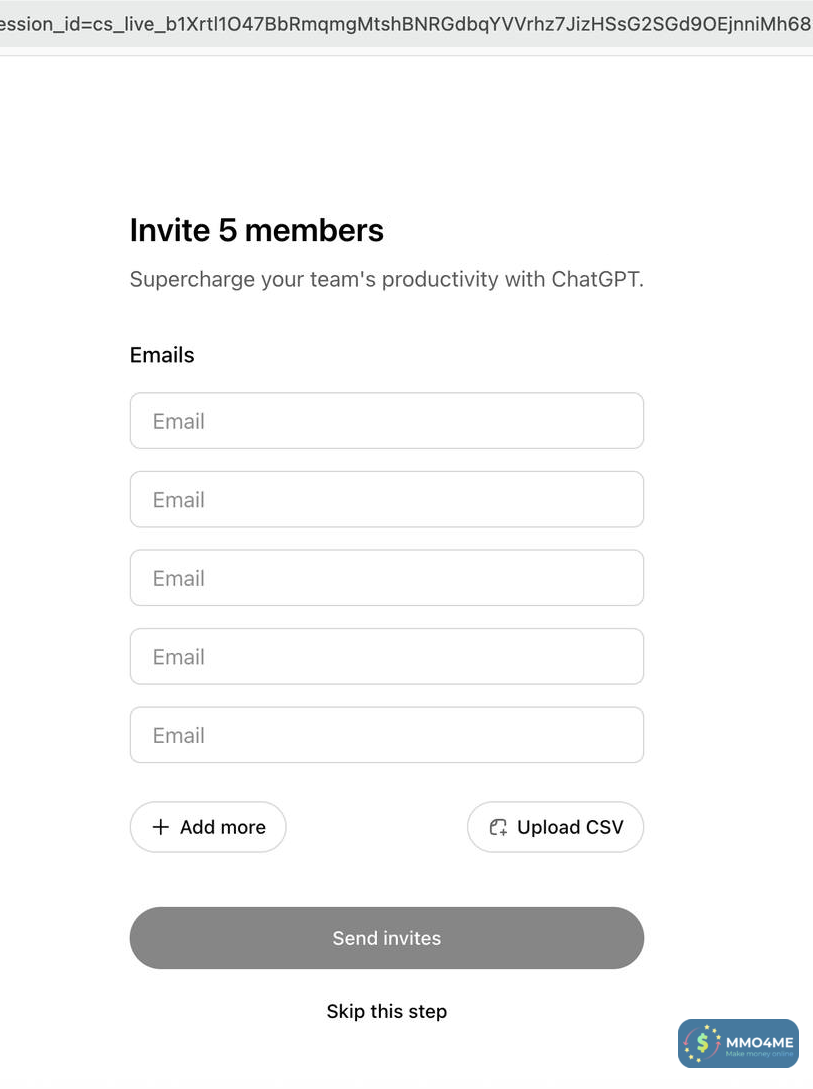Click the plus icon beside Add more
The height and width of the screenshot is (1089, 813).
click(x=160, y=827)
